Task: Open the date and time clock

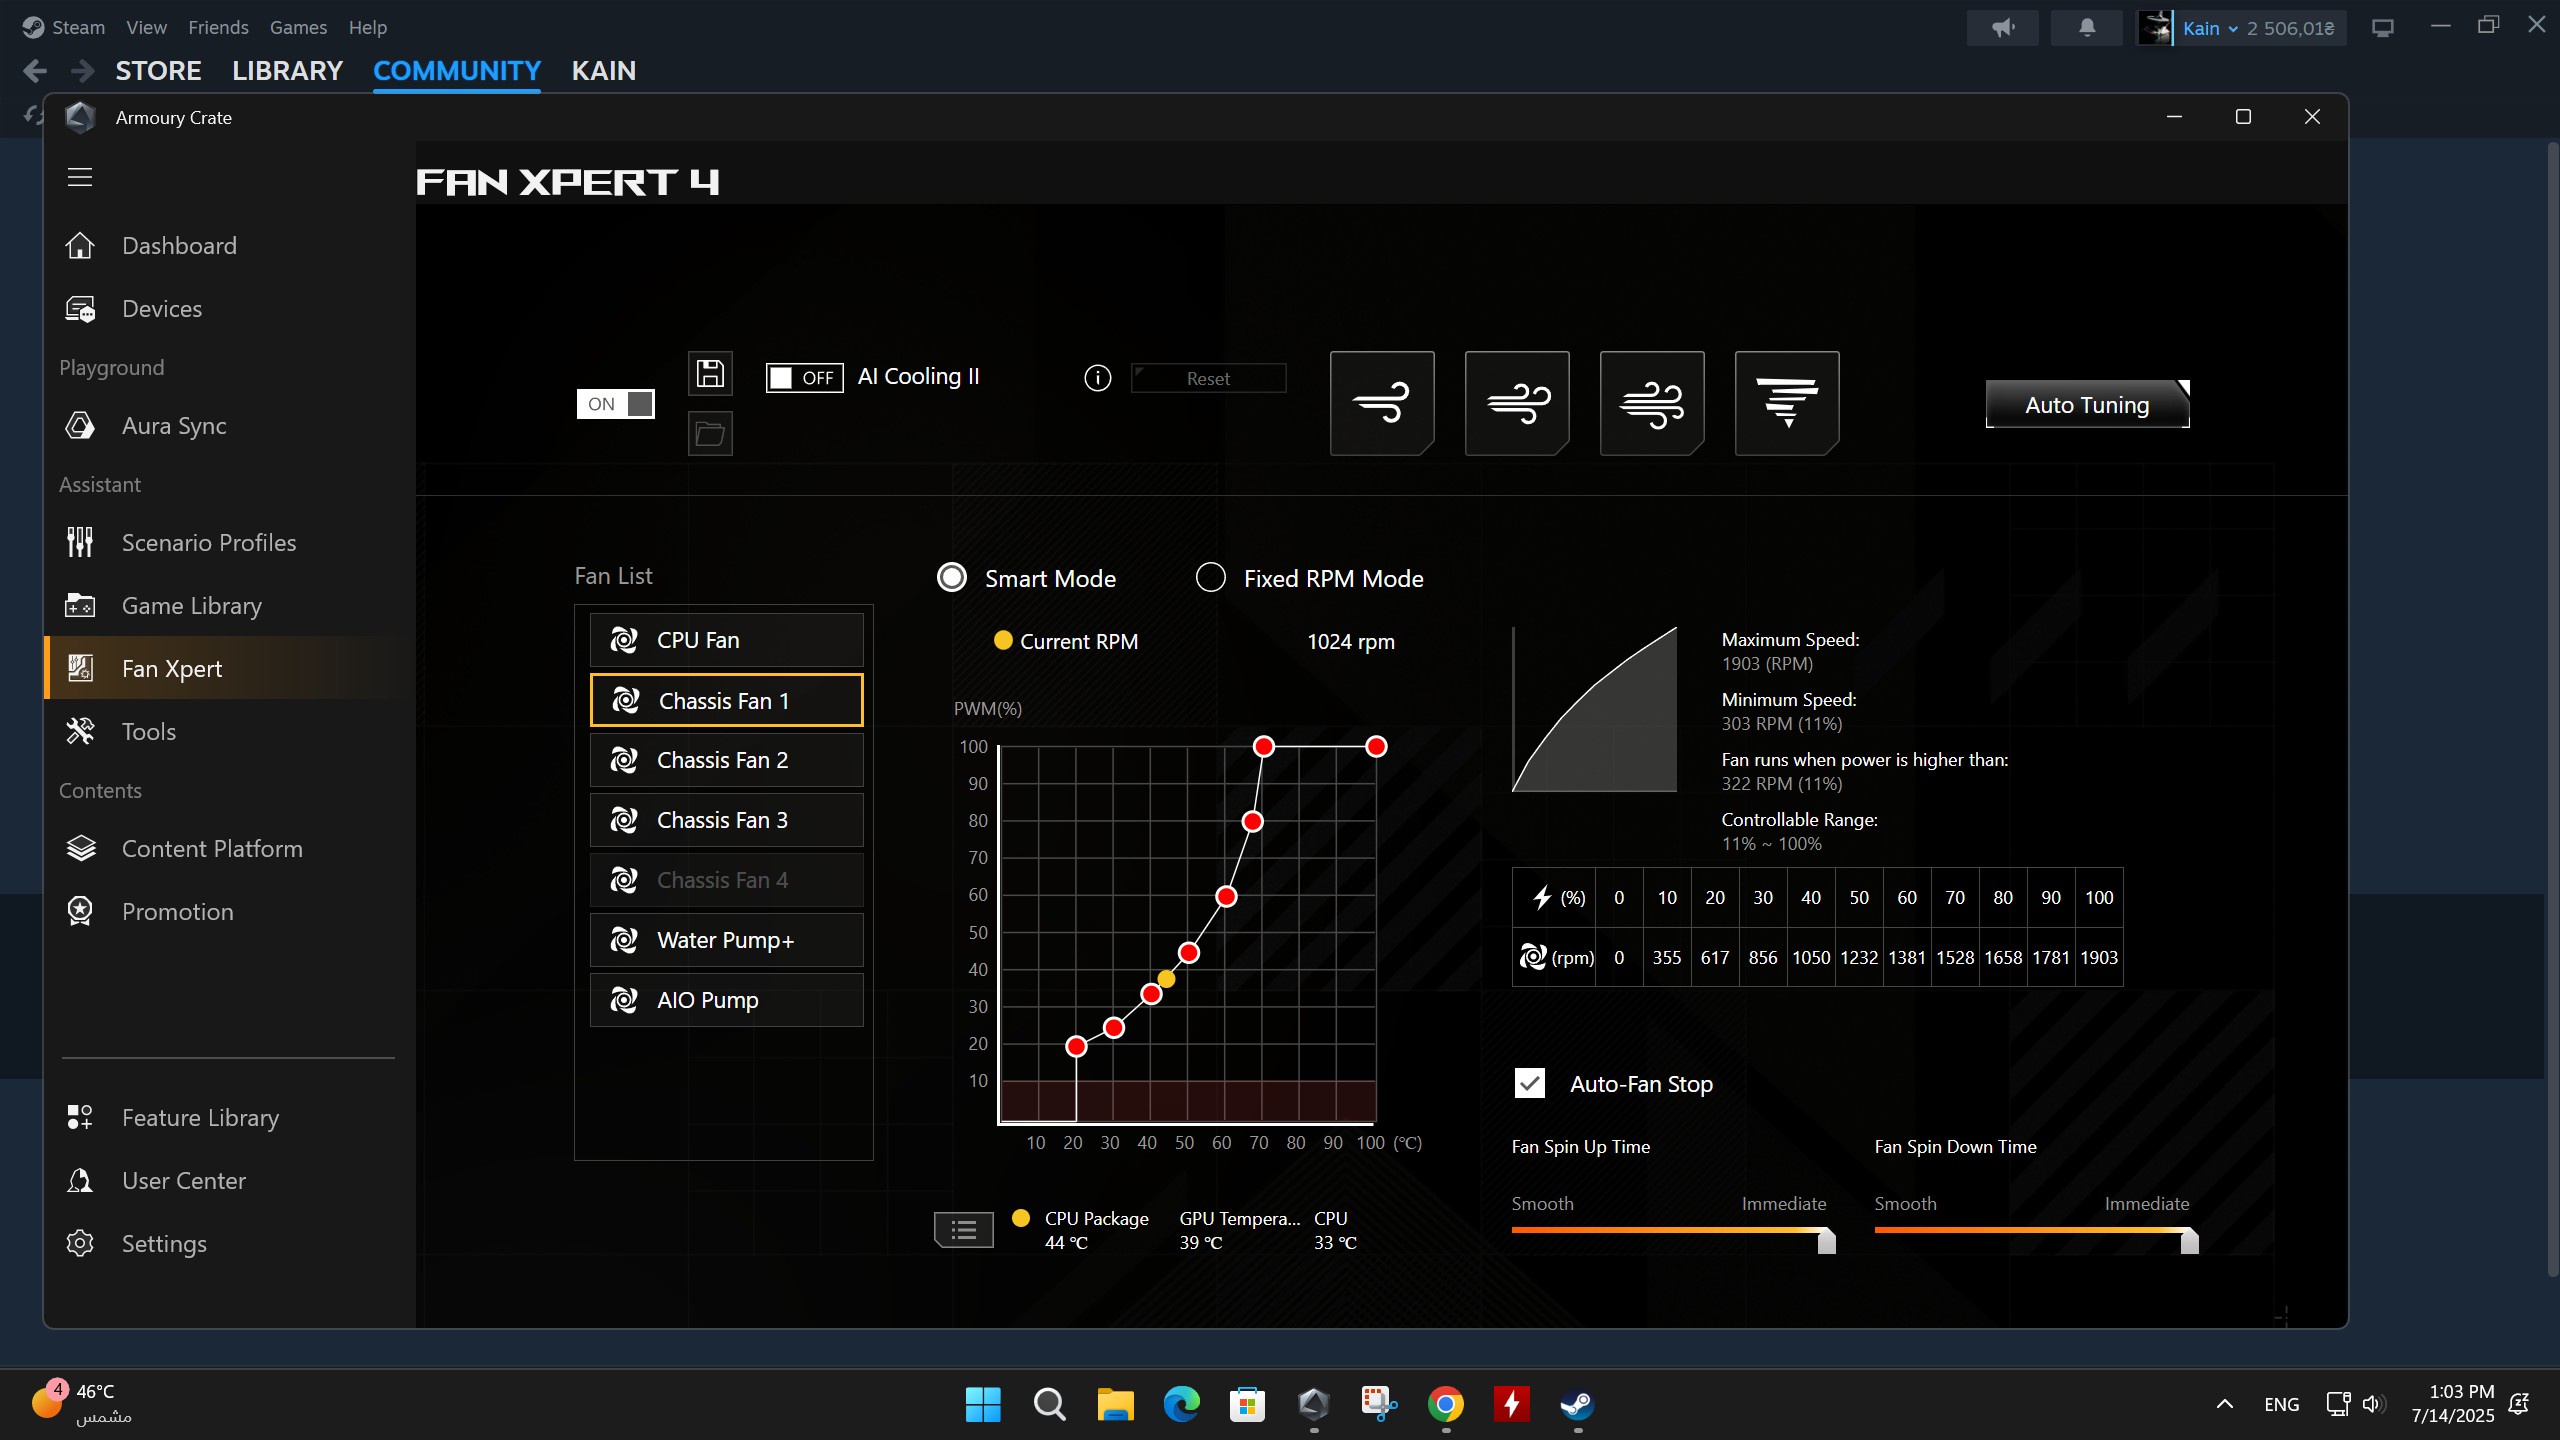Action: pos(2452,1404)
